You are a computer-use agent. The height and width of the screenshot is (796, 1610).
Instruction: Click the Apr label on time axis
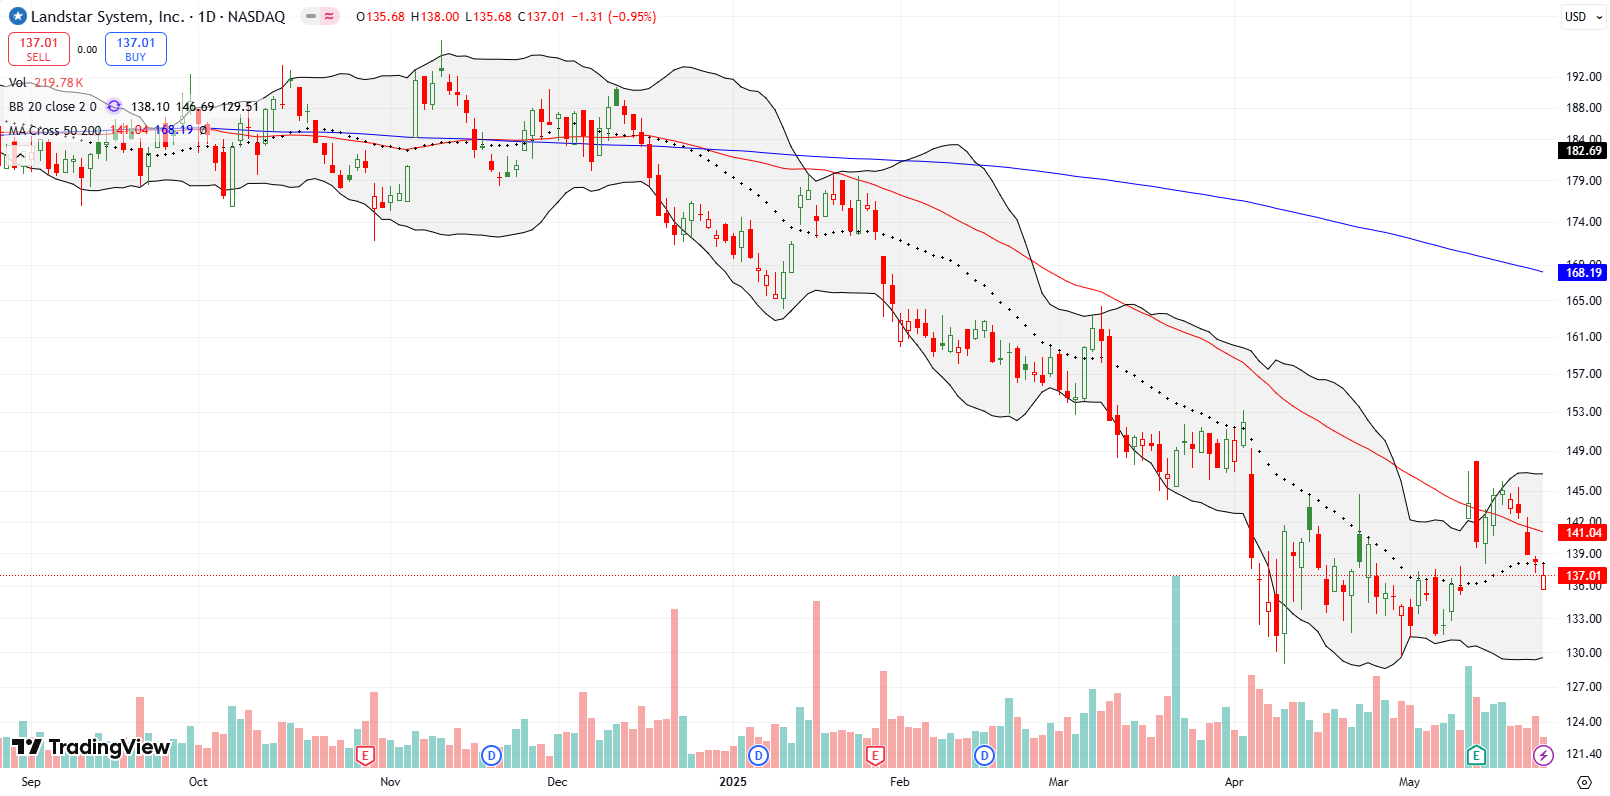tap(1234, 782)
